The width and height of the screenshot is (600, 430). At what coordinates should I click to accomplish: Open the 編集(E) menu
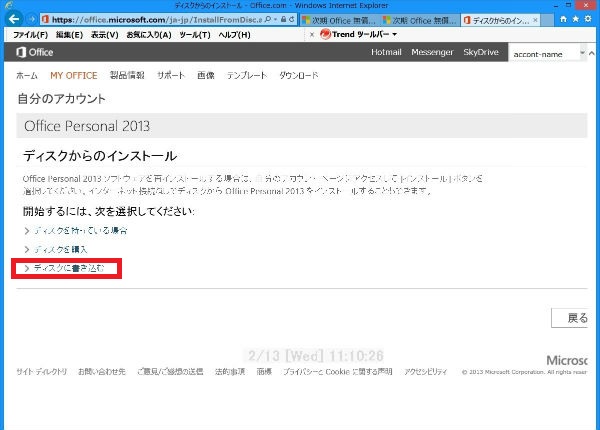point(69,35)
